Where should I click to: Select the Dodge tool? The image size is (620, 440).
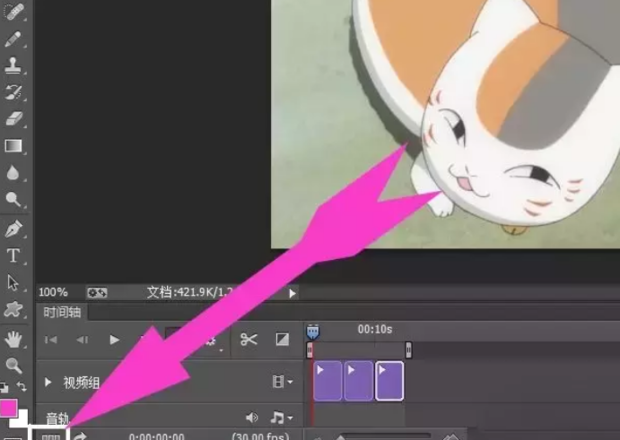(13, 199)
